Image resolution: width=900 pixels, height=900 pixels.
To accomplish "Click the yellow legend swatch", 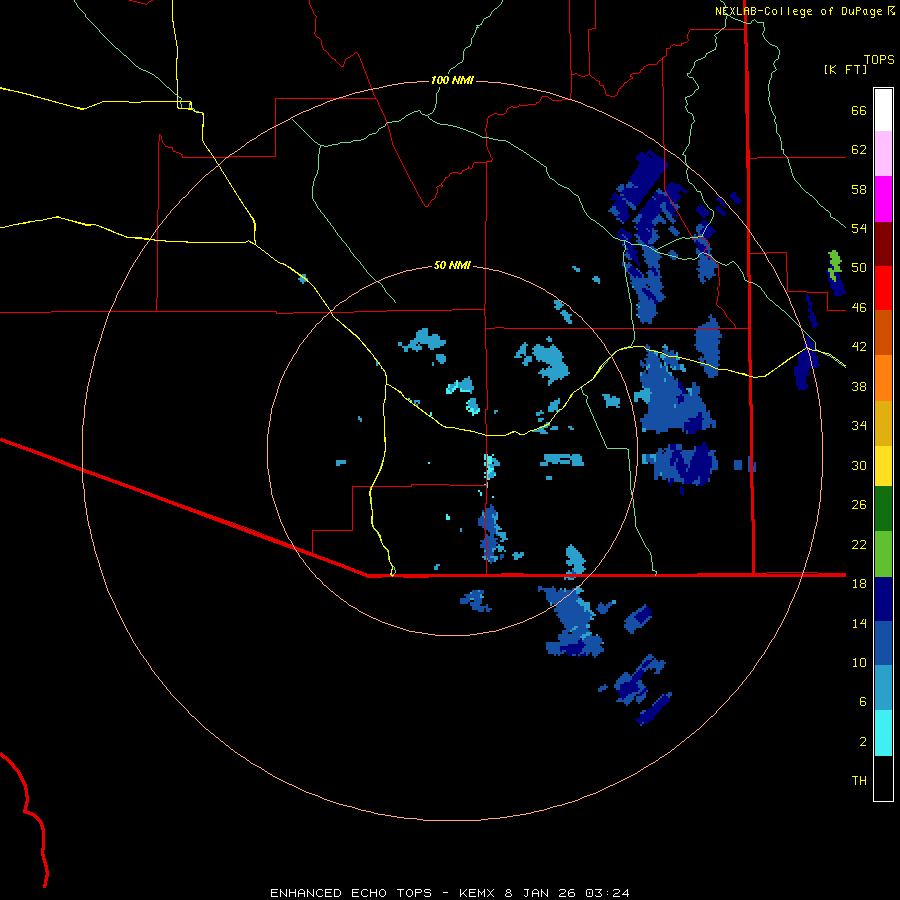I will (883, 466).
